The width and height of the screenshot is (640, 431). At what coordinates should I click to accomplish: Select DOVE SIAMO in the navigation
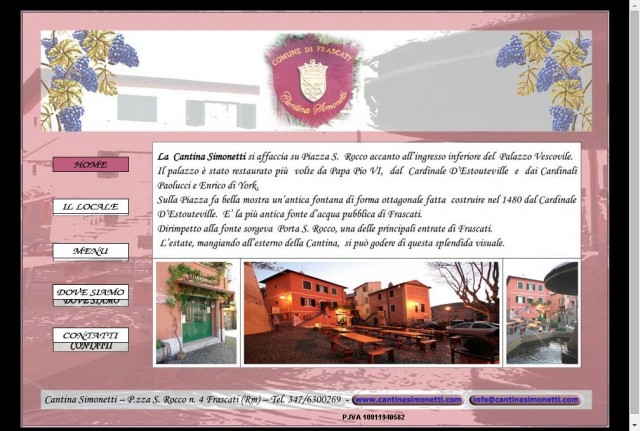[x=91, y=292]
